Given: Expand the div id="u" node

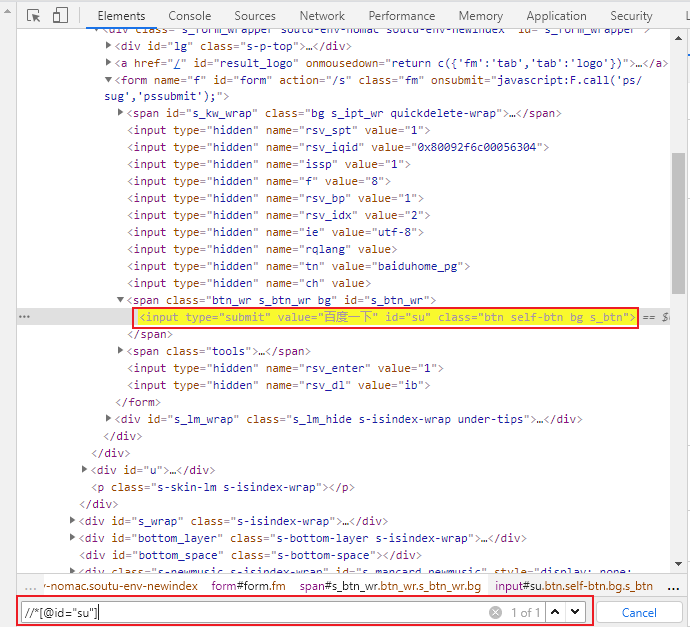Looking at the screenshot, I should pos(84,469).
